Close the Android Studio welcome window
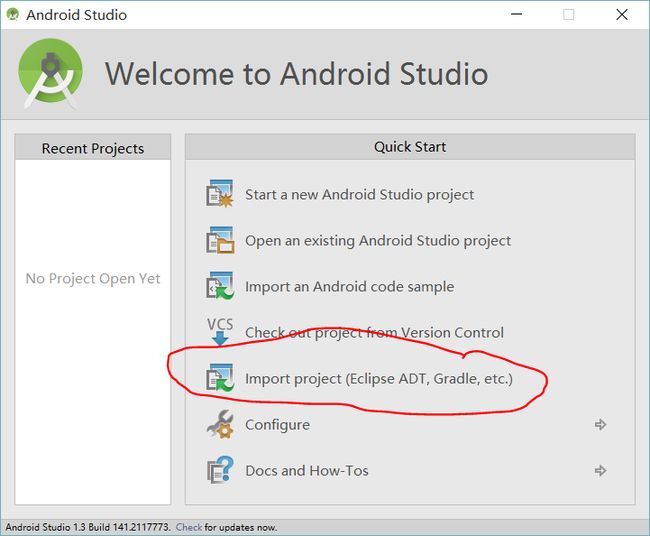 click(622, 15)
